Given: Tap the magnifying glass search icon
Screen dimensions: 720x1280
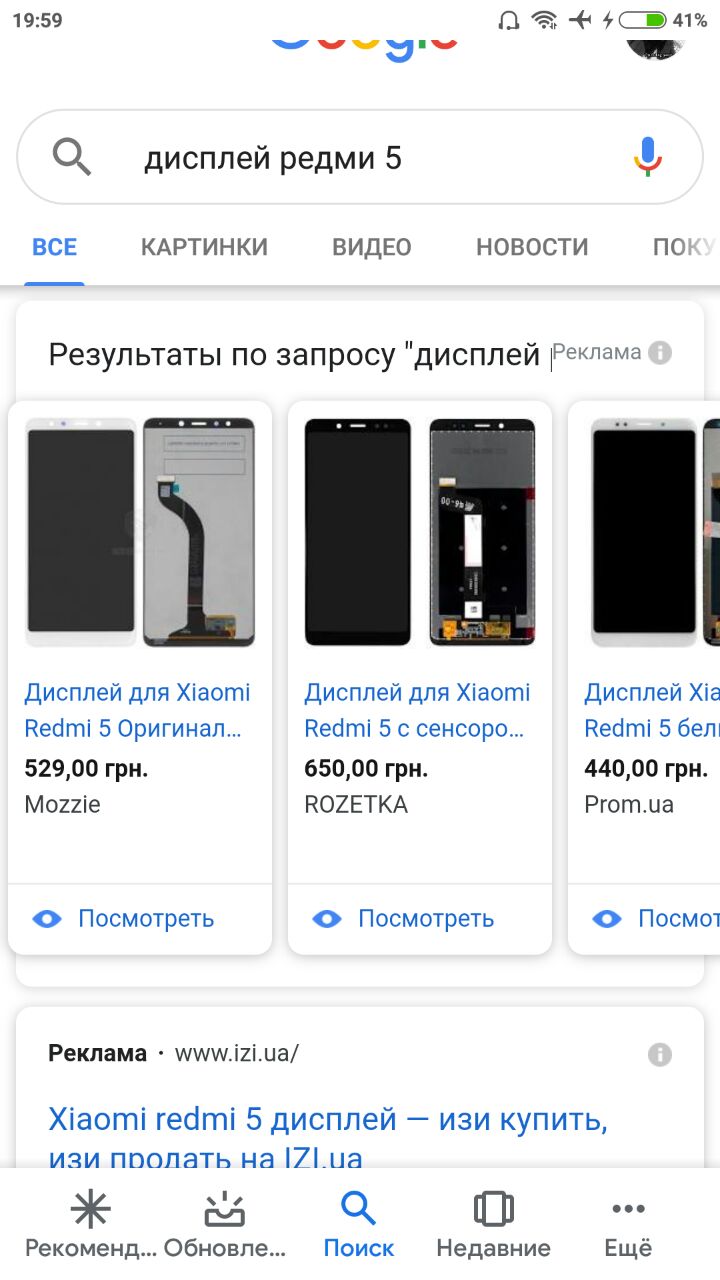Looking at the screenshot, I should pos(71,157).
